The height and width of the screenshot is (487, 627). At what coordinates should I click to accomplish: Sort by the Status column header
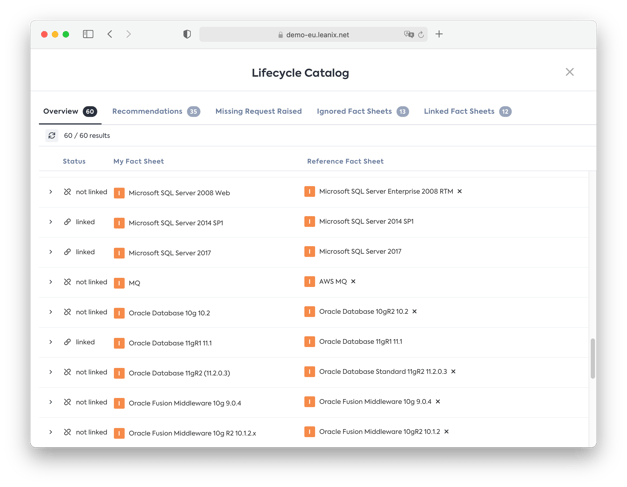click(x=74, y=162)
